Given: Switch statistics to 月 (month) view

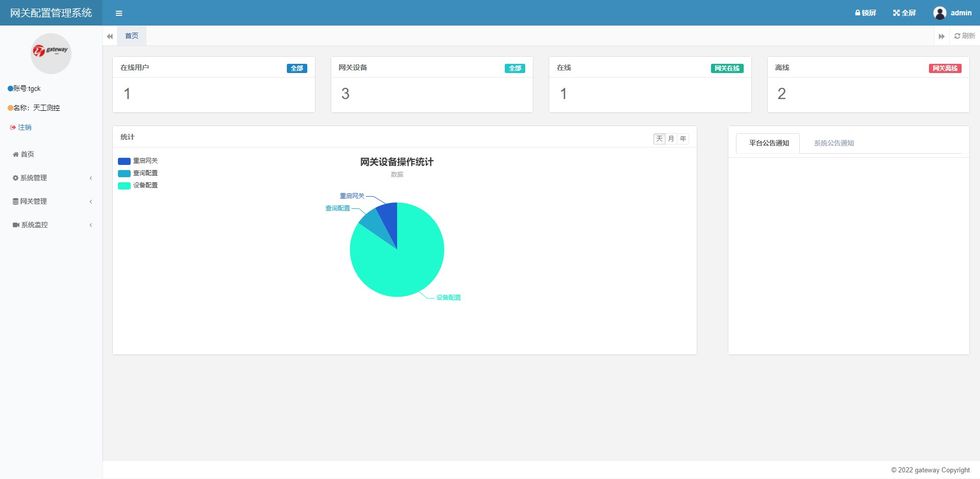Looking at the screenshot, I should point(671,138).
